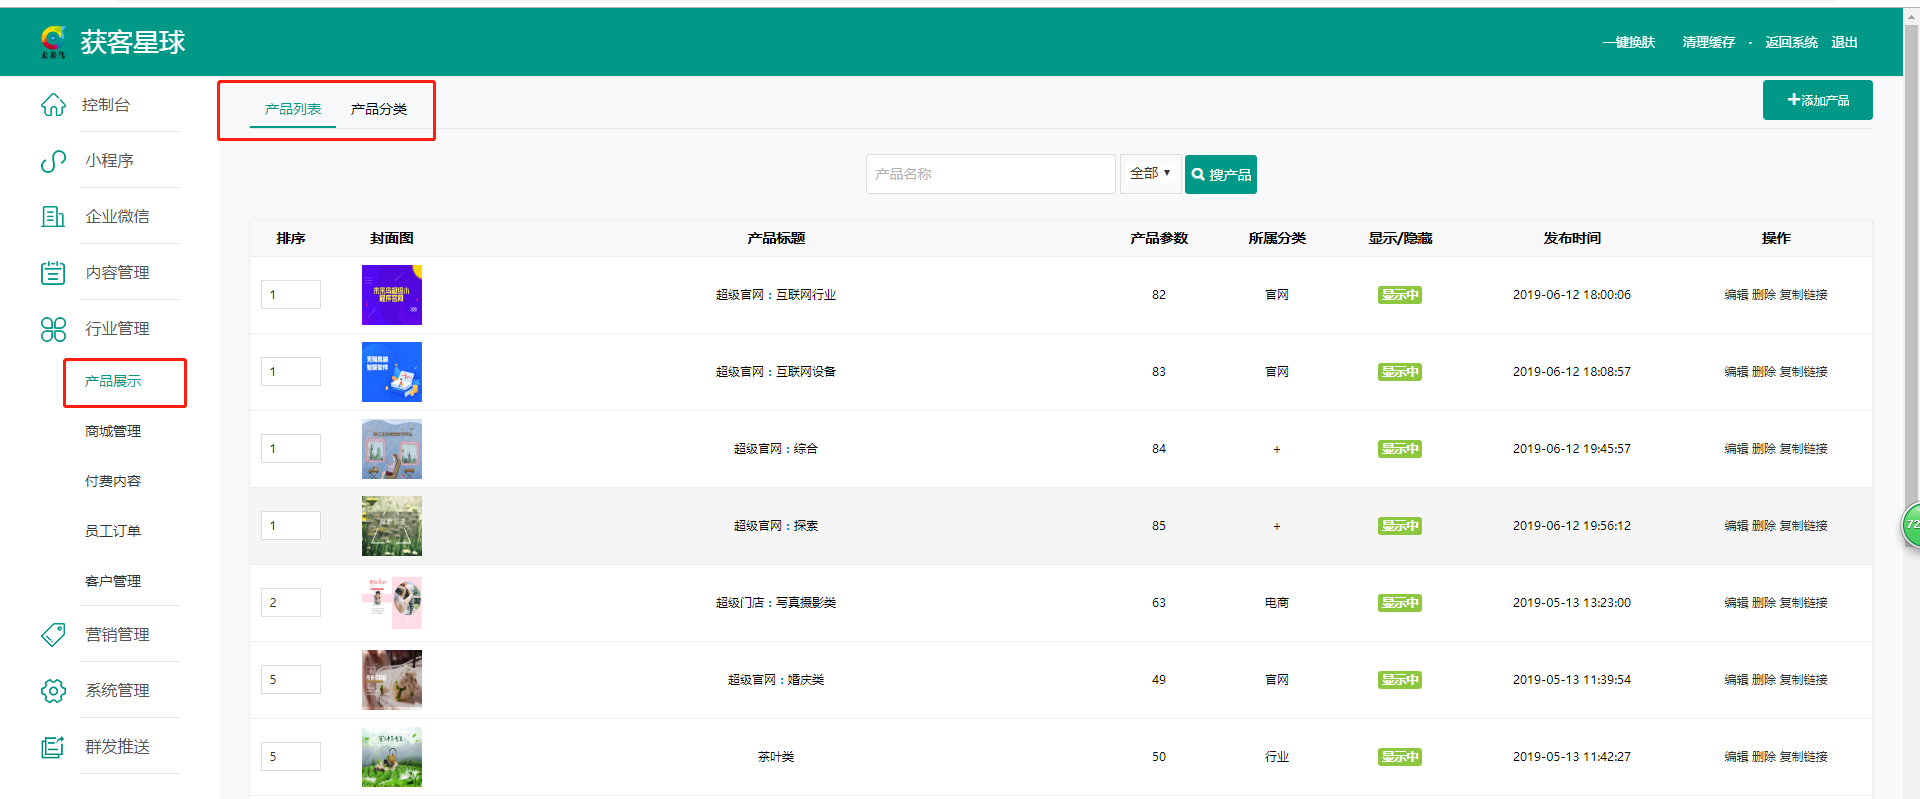Click the 企业微信 building icon
Screen dimensions: 1920x799
tap(53, 217)
